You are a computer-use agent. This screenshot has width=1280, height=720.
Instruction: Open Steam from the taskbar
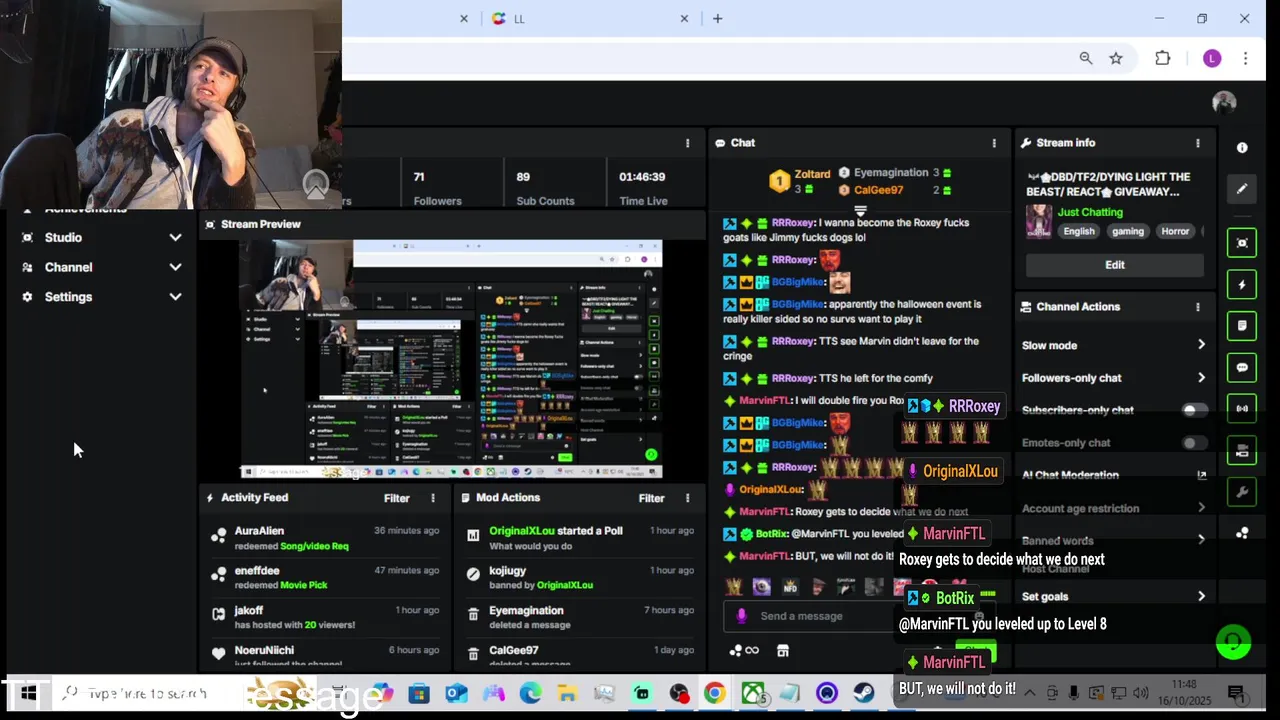click(x=864, y=693)
